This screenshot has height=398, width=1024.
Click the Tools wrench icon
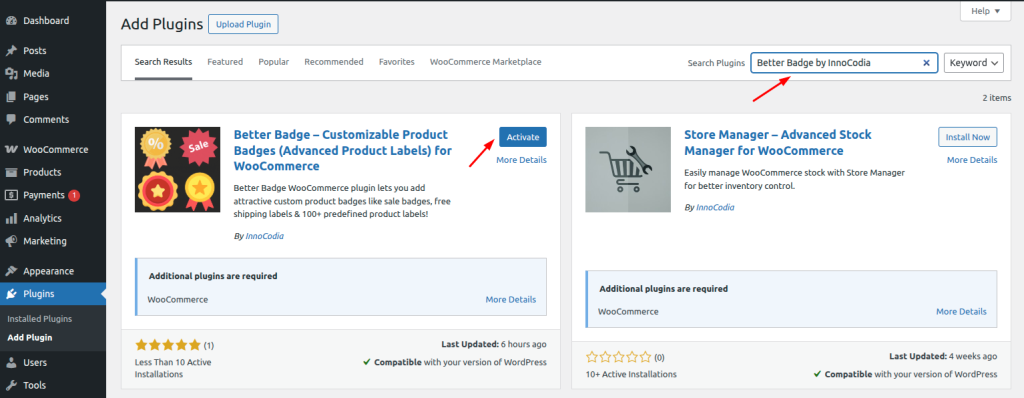[11, 386]
